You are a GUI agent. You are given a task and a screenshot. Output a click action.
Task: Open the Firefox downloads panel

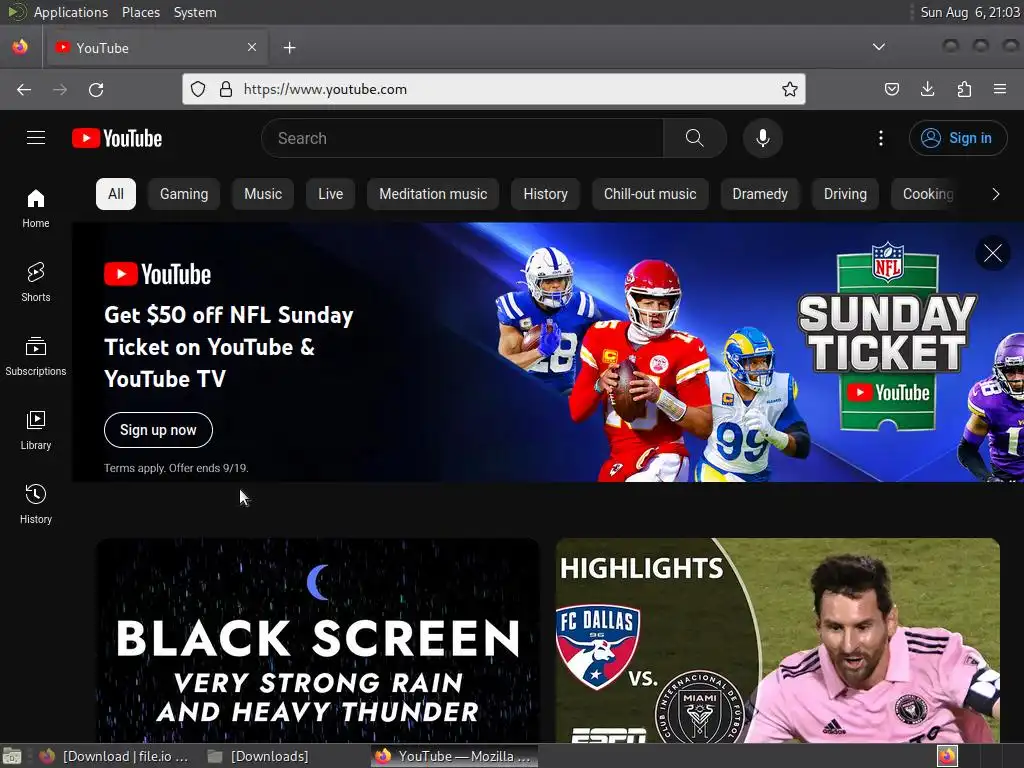point(927,89)
